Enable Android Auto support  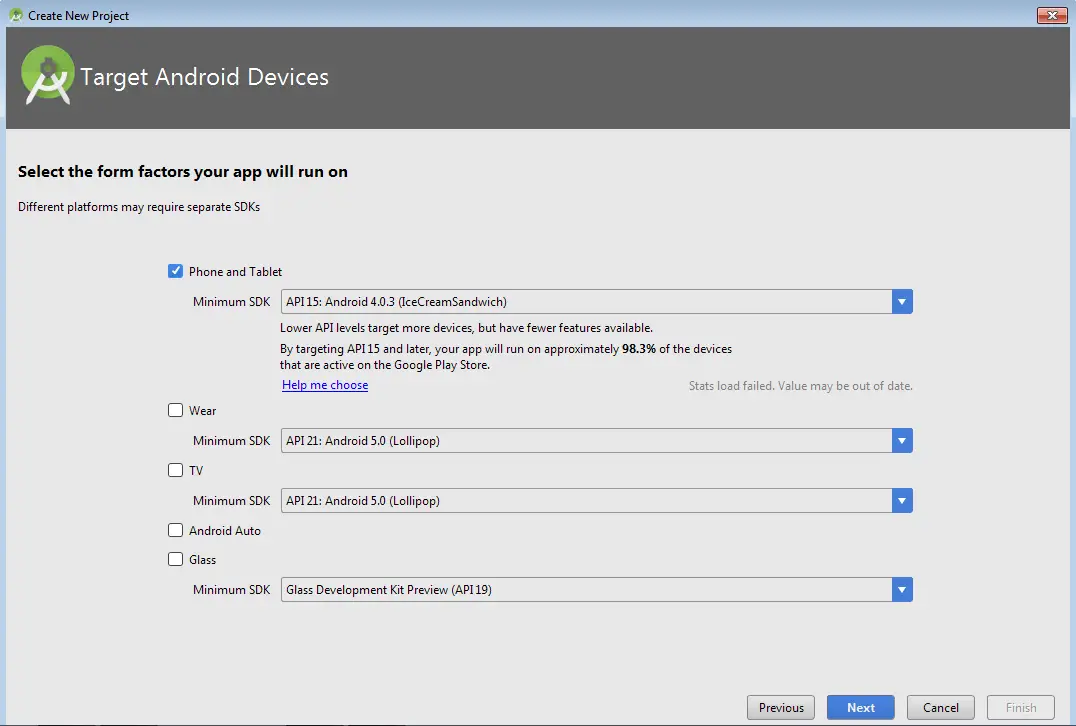[175, 530]
